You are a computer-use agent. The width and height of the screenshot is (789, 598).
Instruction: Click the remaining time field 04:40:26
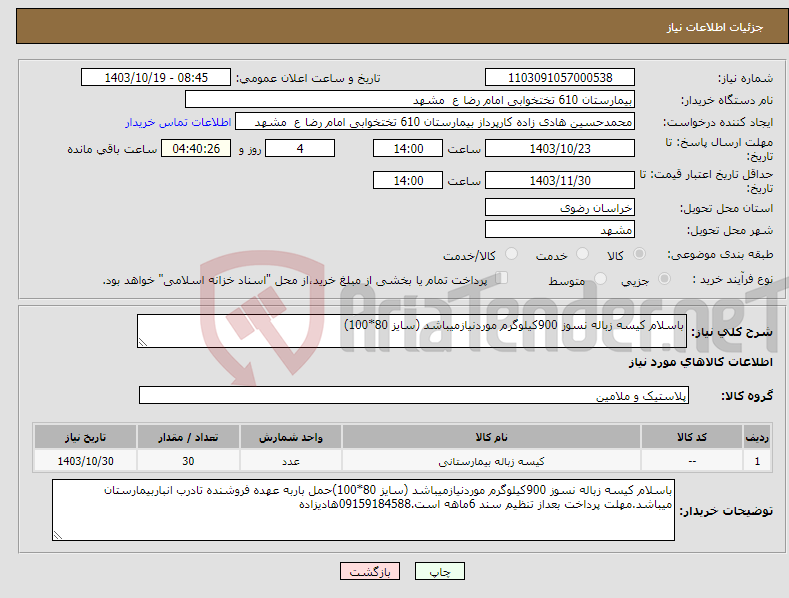(x=196, y=148)
